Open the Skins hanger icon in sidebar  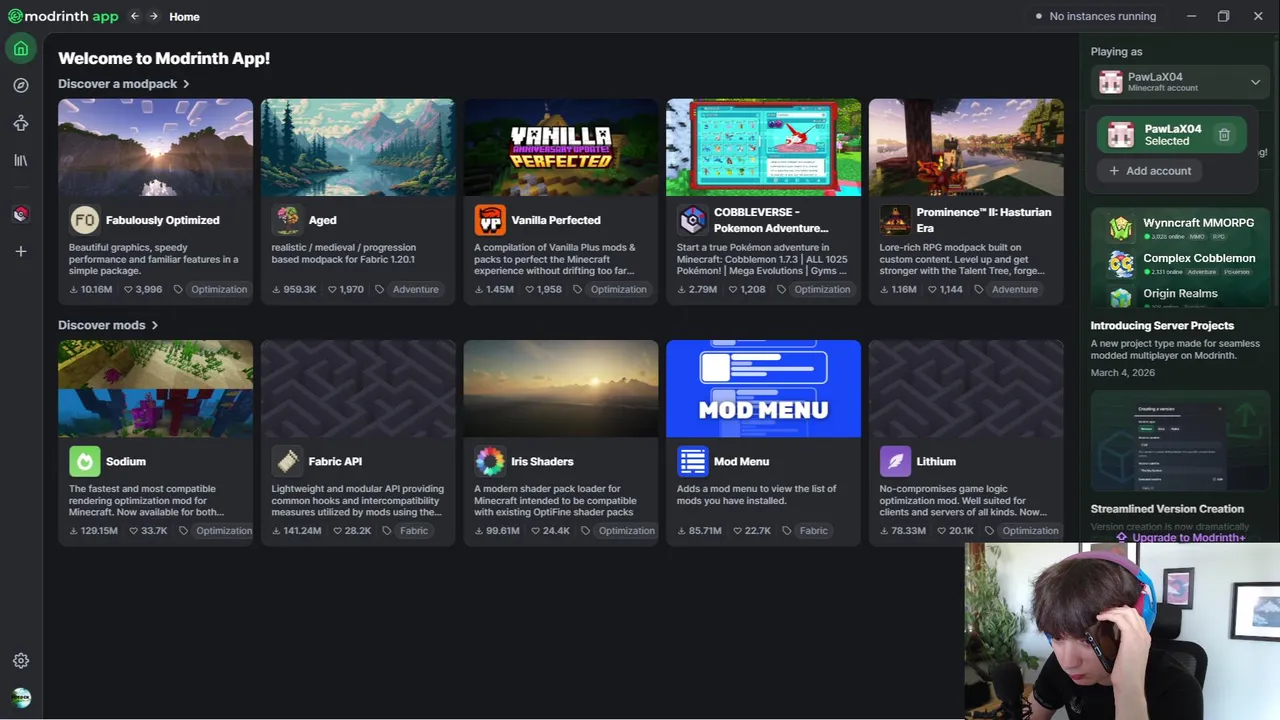[x=21, y=123]
